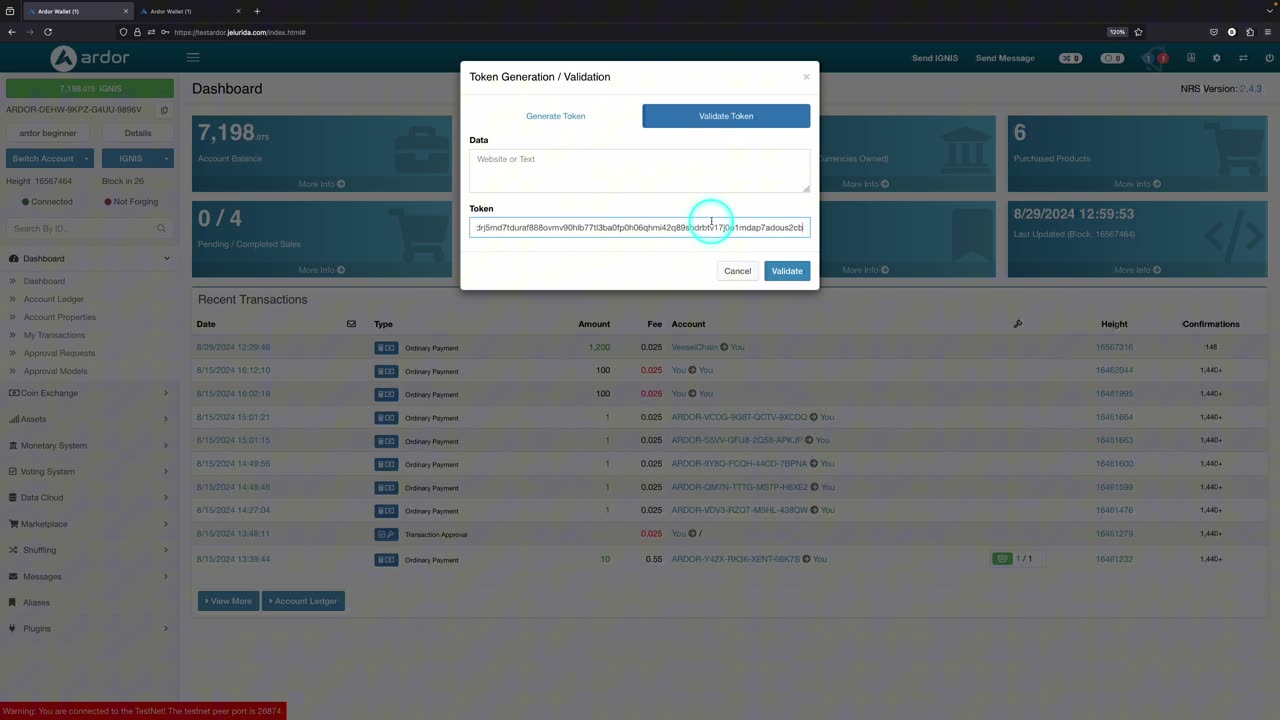Open a new browser tab with plus

(257, 11)
